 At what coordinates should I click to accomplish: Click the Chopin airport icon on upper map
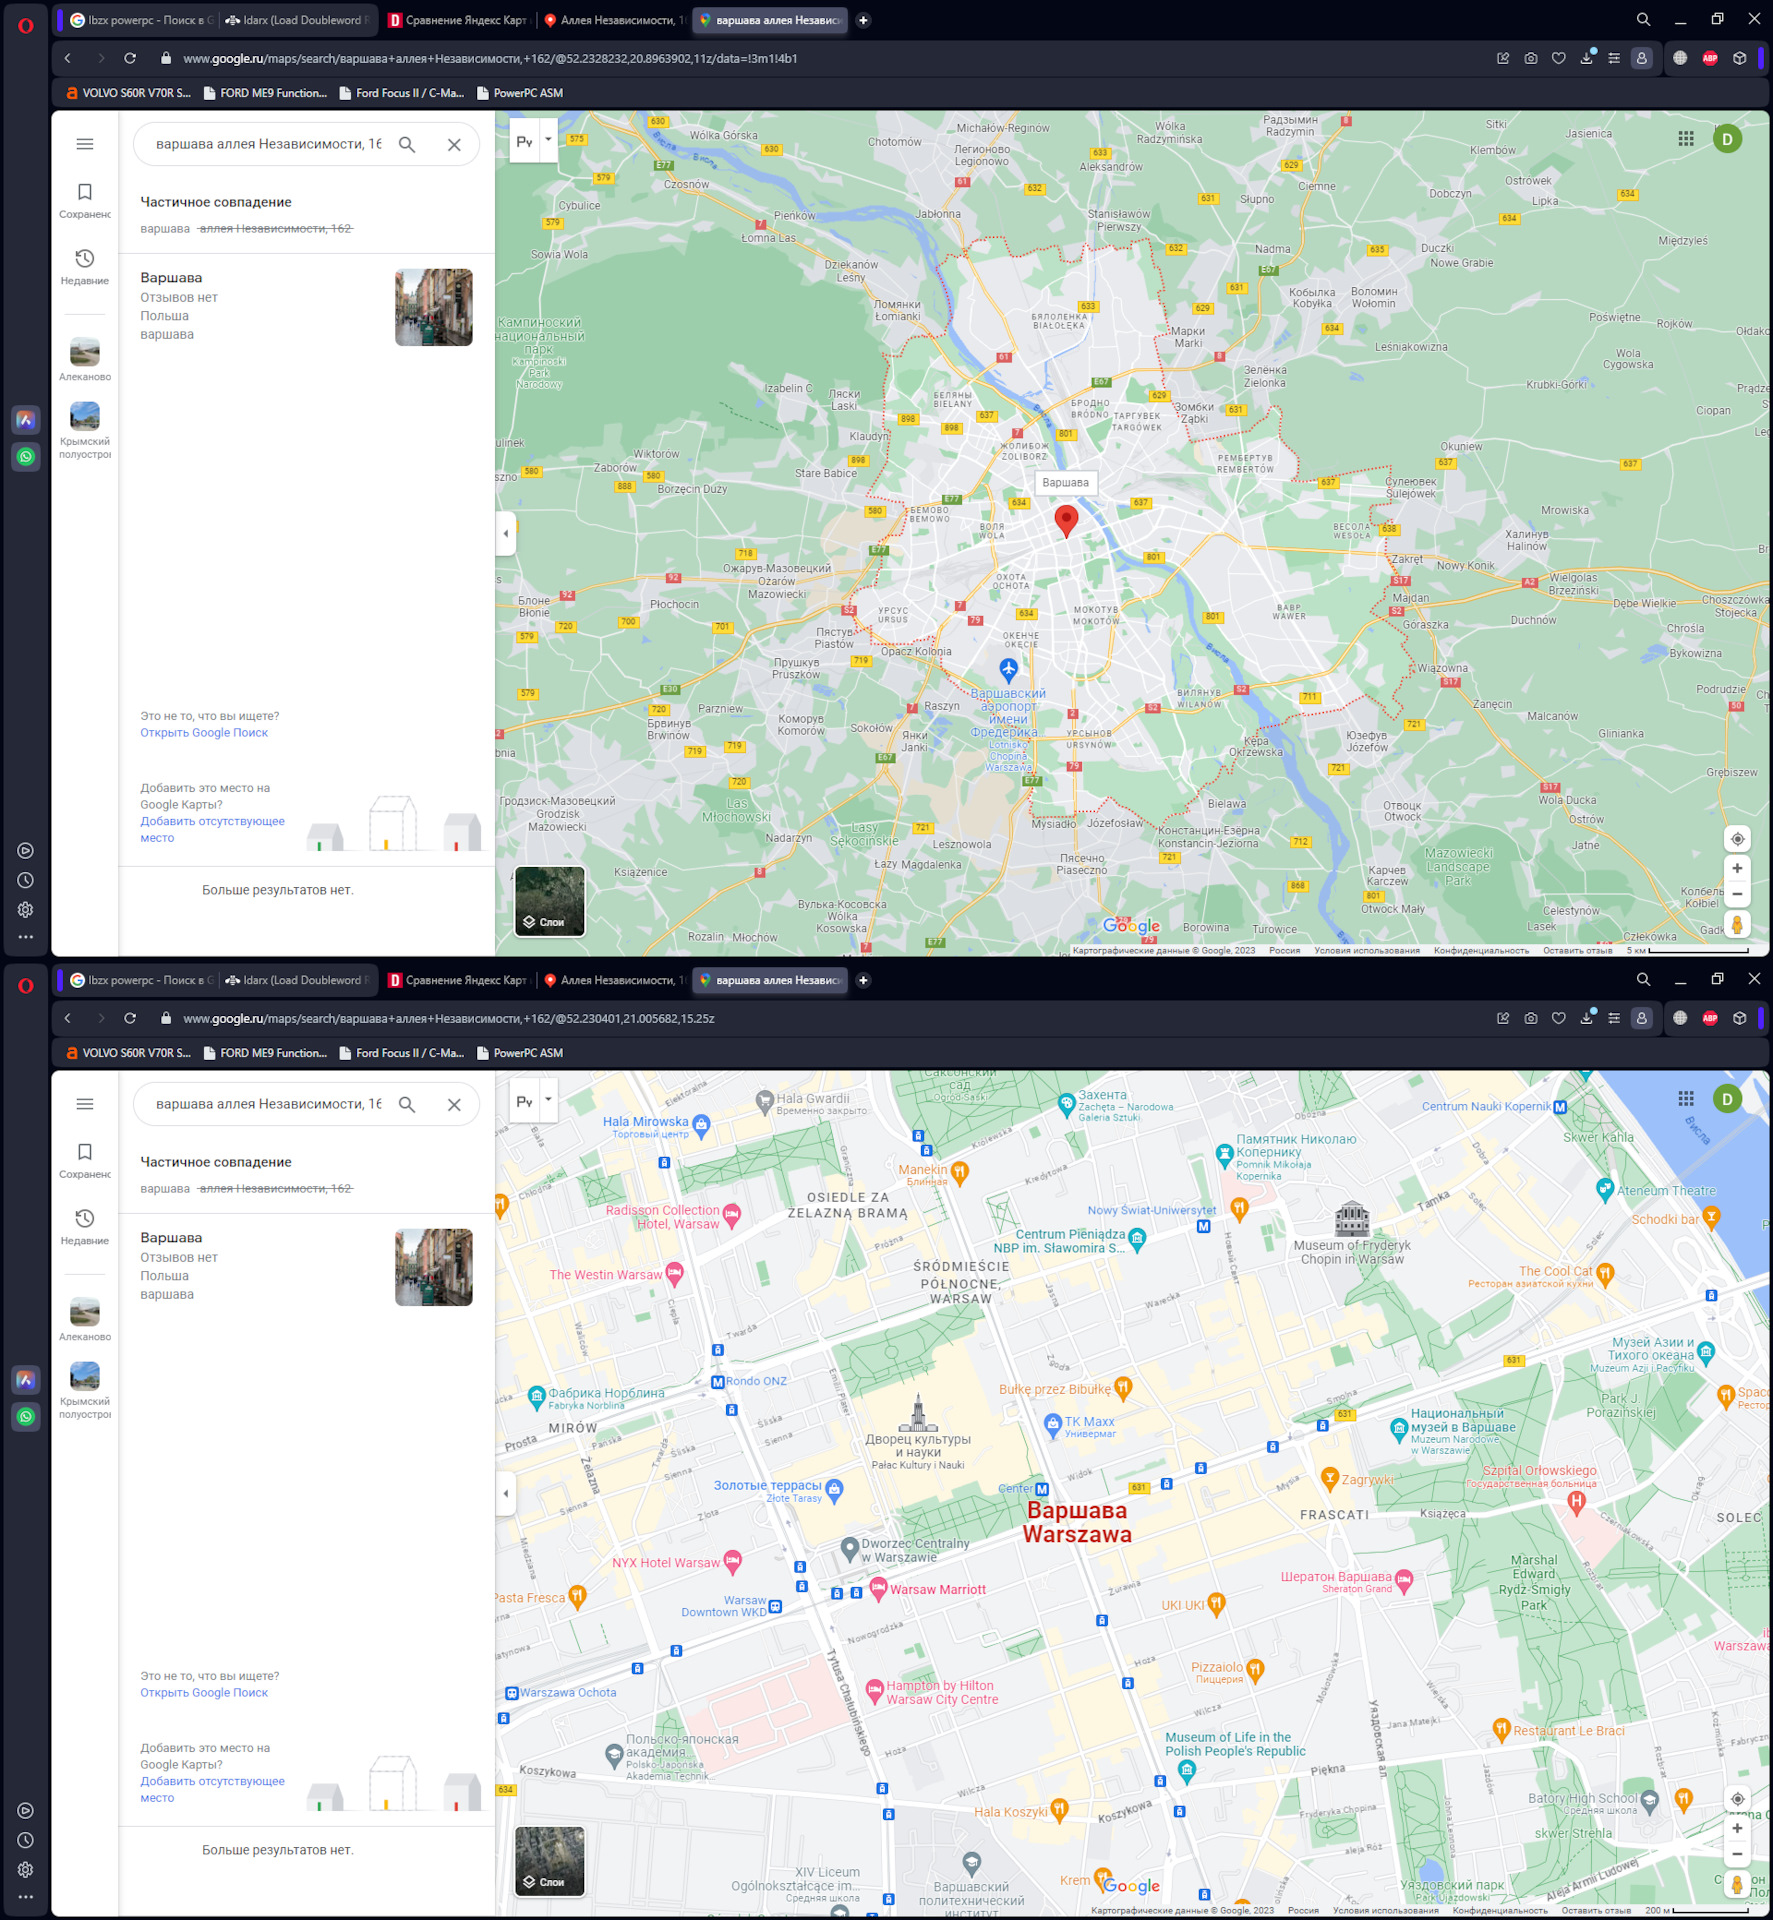click(1008, 668)
